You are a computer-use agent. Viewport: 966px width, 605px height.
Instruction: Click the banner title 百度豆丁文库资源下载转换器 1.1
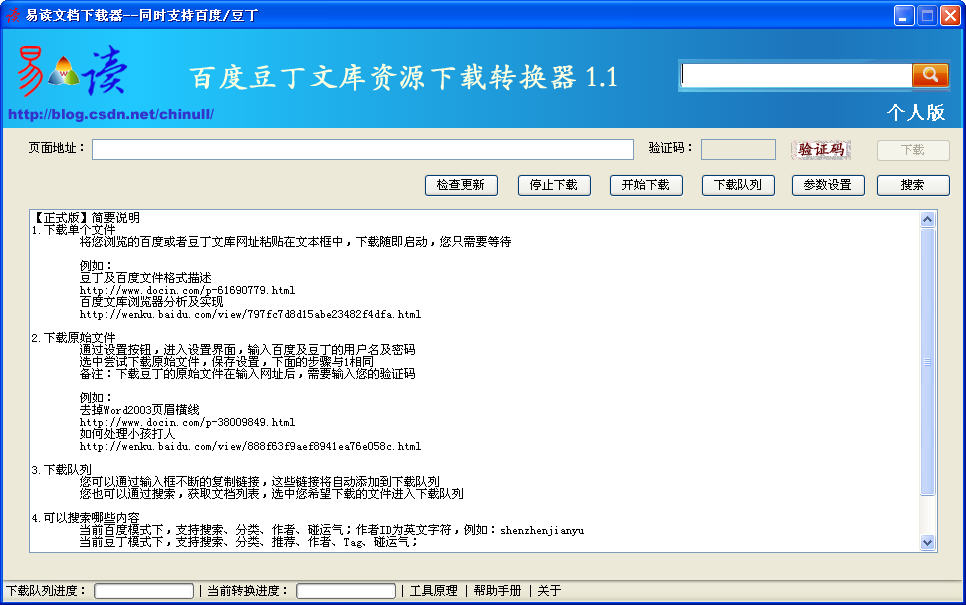(x=404, y=78)
